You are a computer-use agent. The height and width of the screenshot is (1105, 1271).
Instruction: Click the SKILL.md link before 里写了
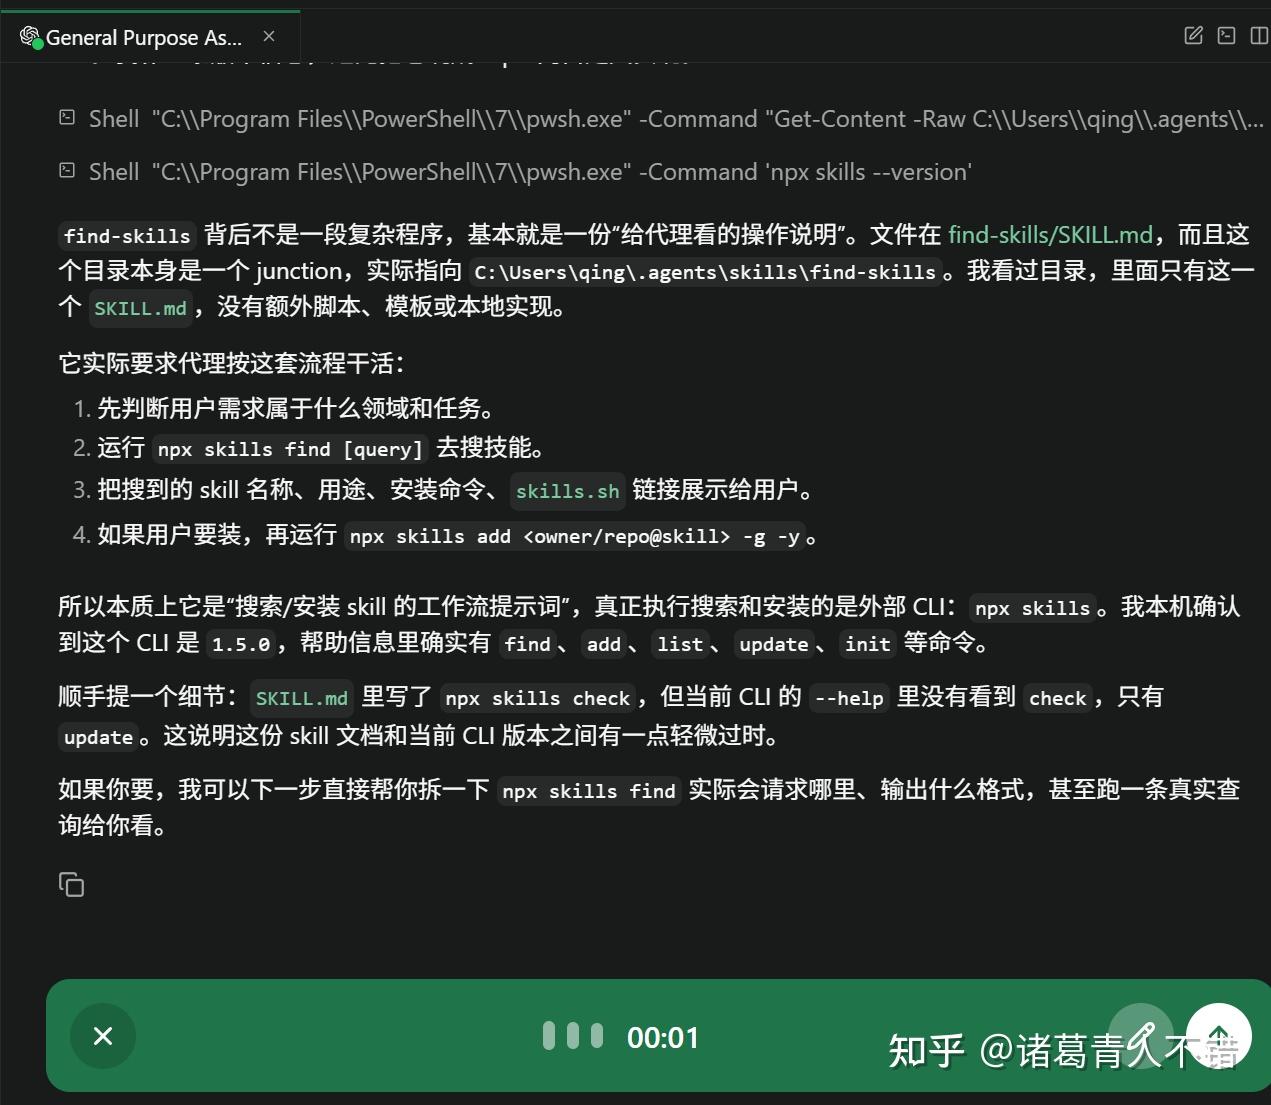click(301, 698)
